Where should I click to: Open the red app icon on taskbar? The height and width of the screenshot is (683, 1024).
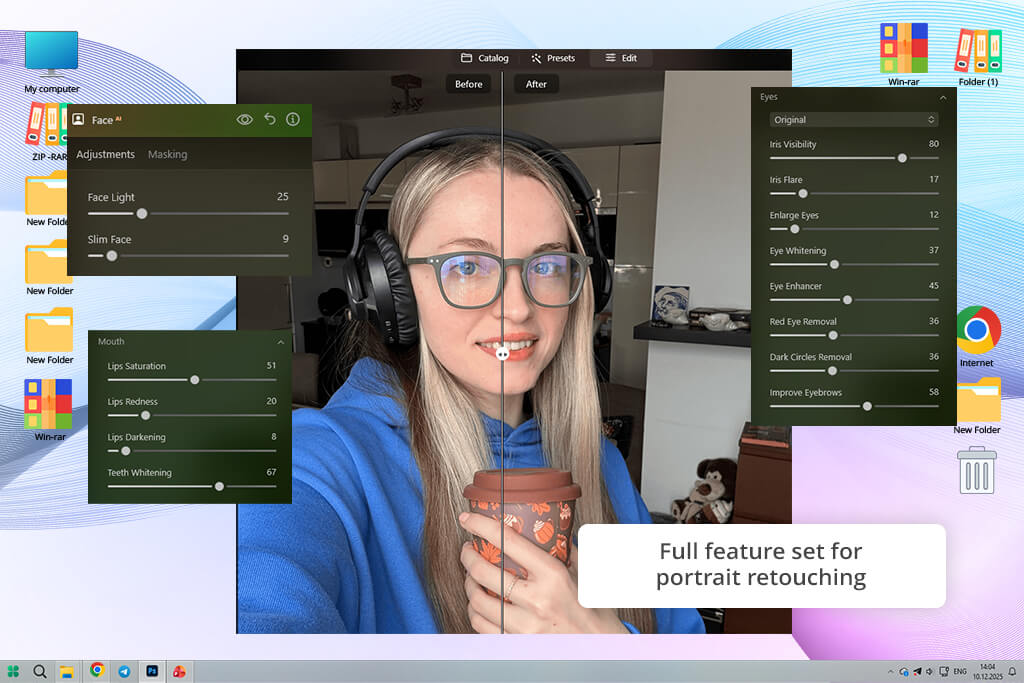179,671
